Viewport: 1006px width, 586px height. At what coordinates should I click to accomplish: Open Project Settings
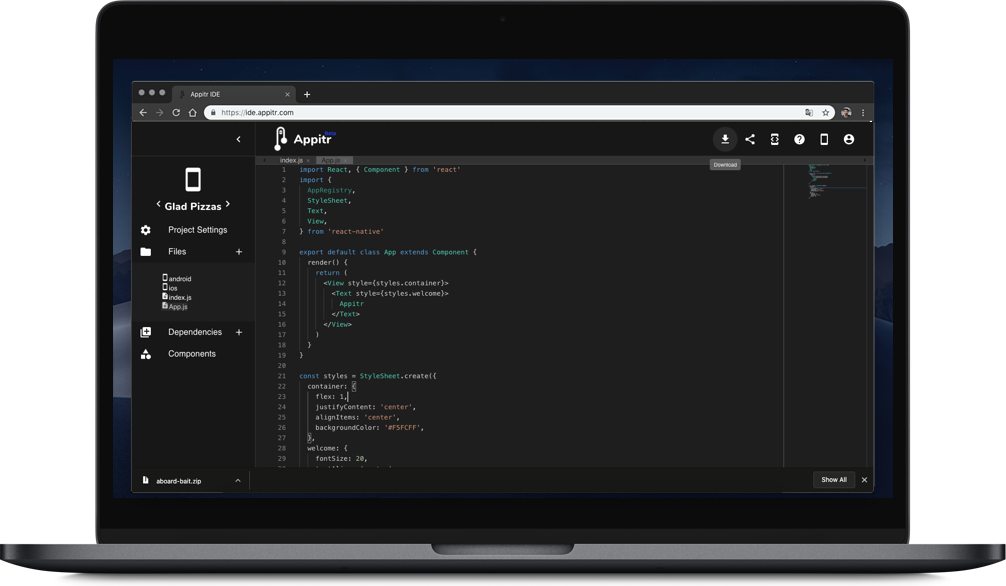pos(198,230)
